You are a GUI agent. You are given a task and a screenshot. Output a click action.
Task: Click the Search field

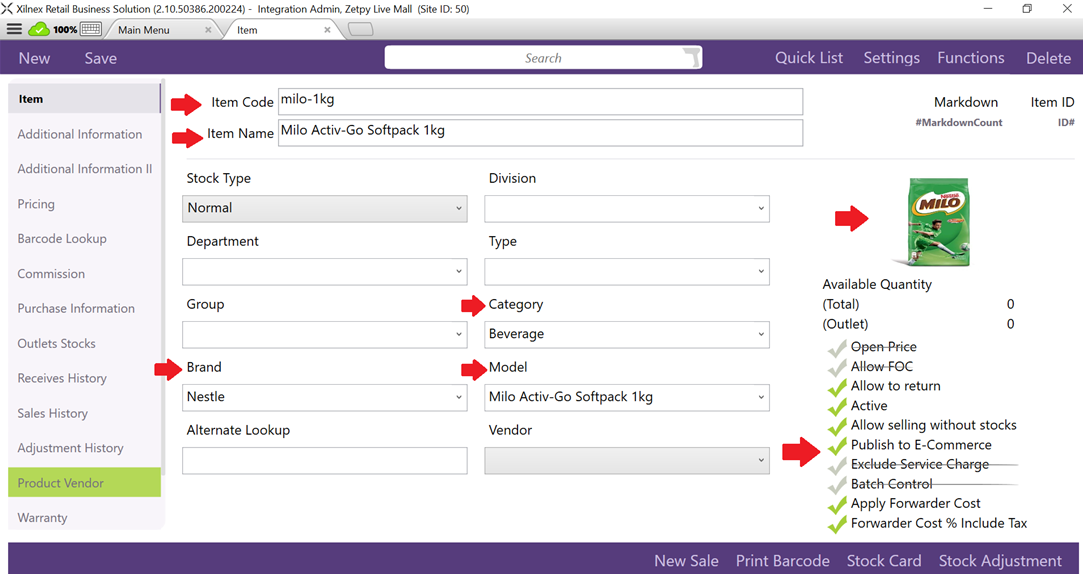pos(544,57)
